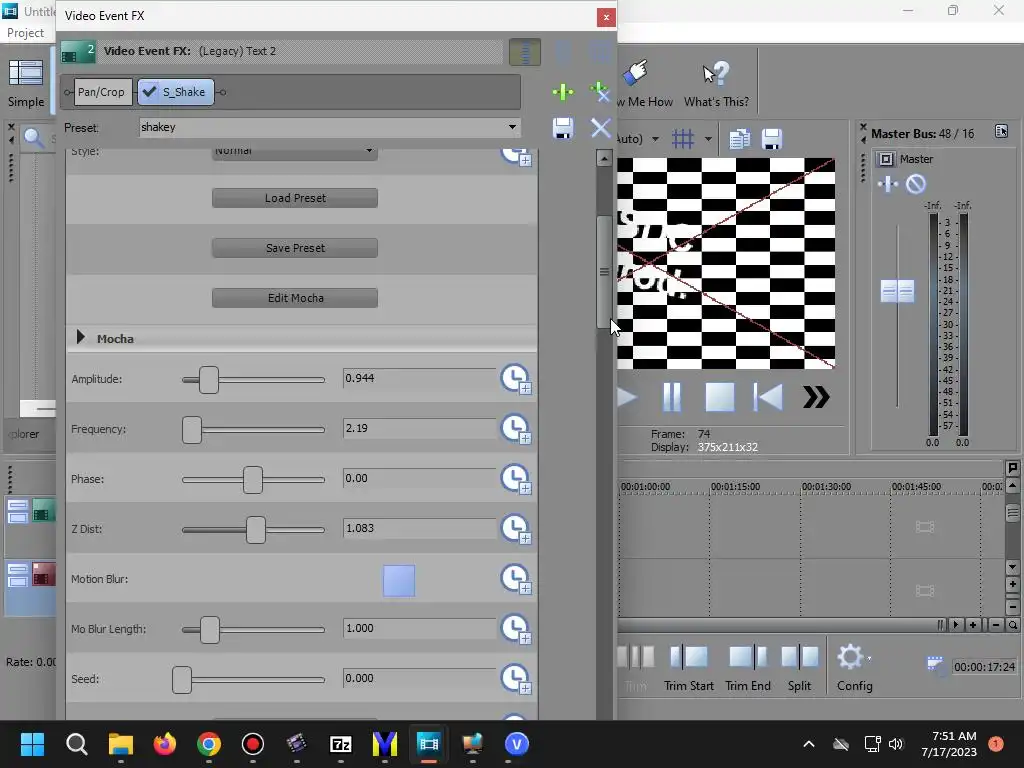This screenshot has height=768, width=1024.
Task: Open the Project menu
Action: coord(25,33)
